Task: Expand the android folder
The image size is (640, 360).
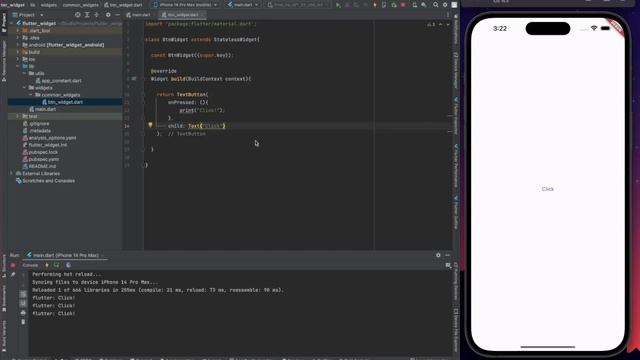Action: [x=18, y=45]
